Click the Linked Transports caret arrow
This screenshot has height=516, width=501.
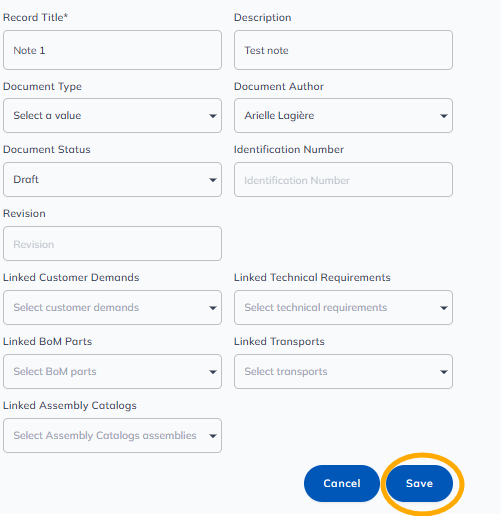click(444, 372)
